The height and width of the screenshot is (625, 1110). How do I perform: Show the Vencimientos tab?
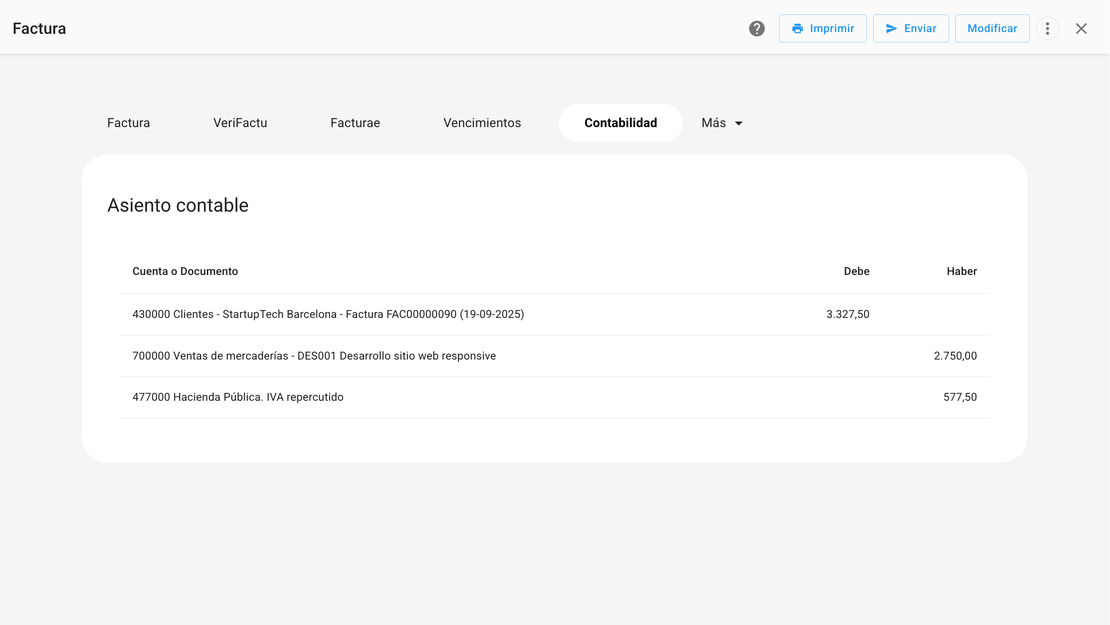482,123
